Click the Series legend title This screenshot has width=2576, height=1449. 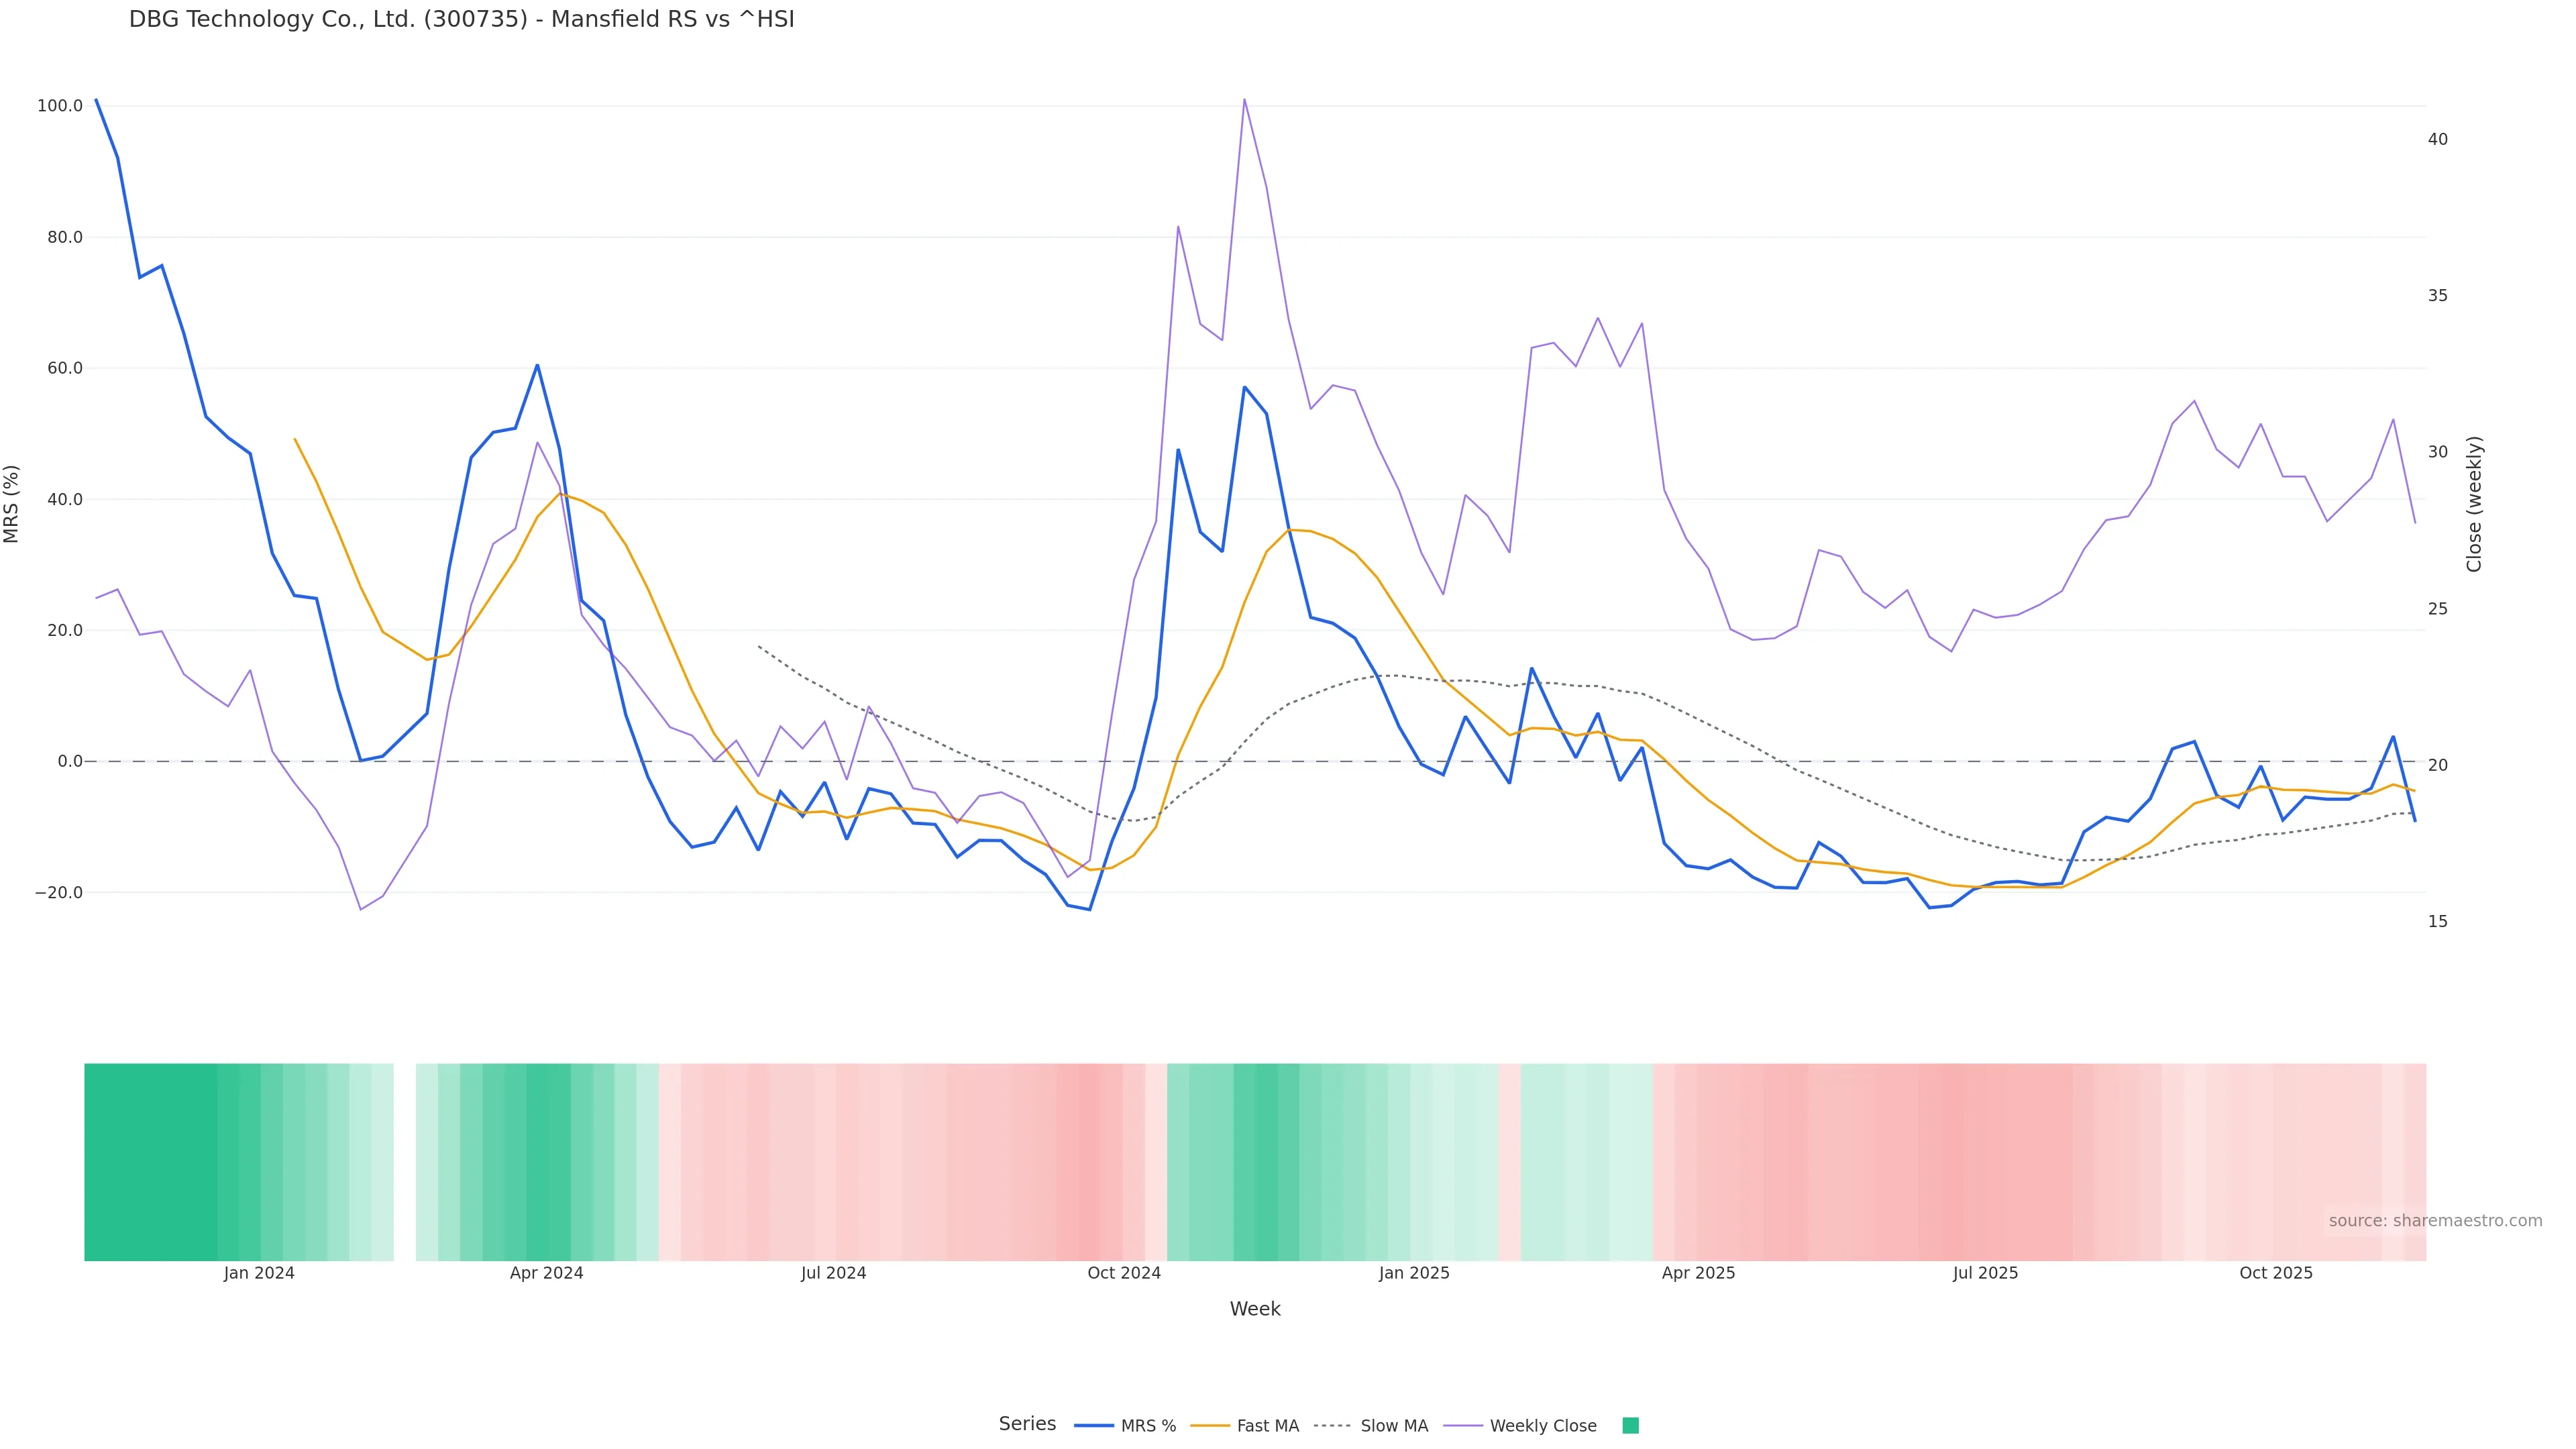pos(1027,1424)
